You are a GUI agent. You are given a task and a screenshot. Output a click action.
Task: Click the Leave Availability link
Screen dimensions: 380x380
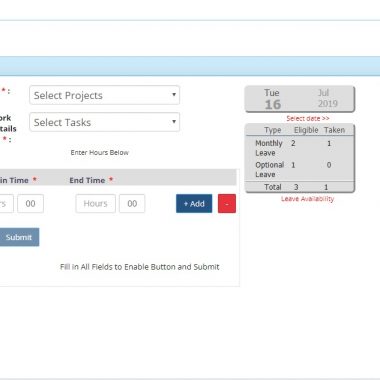coord(307,199)
